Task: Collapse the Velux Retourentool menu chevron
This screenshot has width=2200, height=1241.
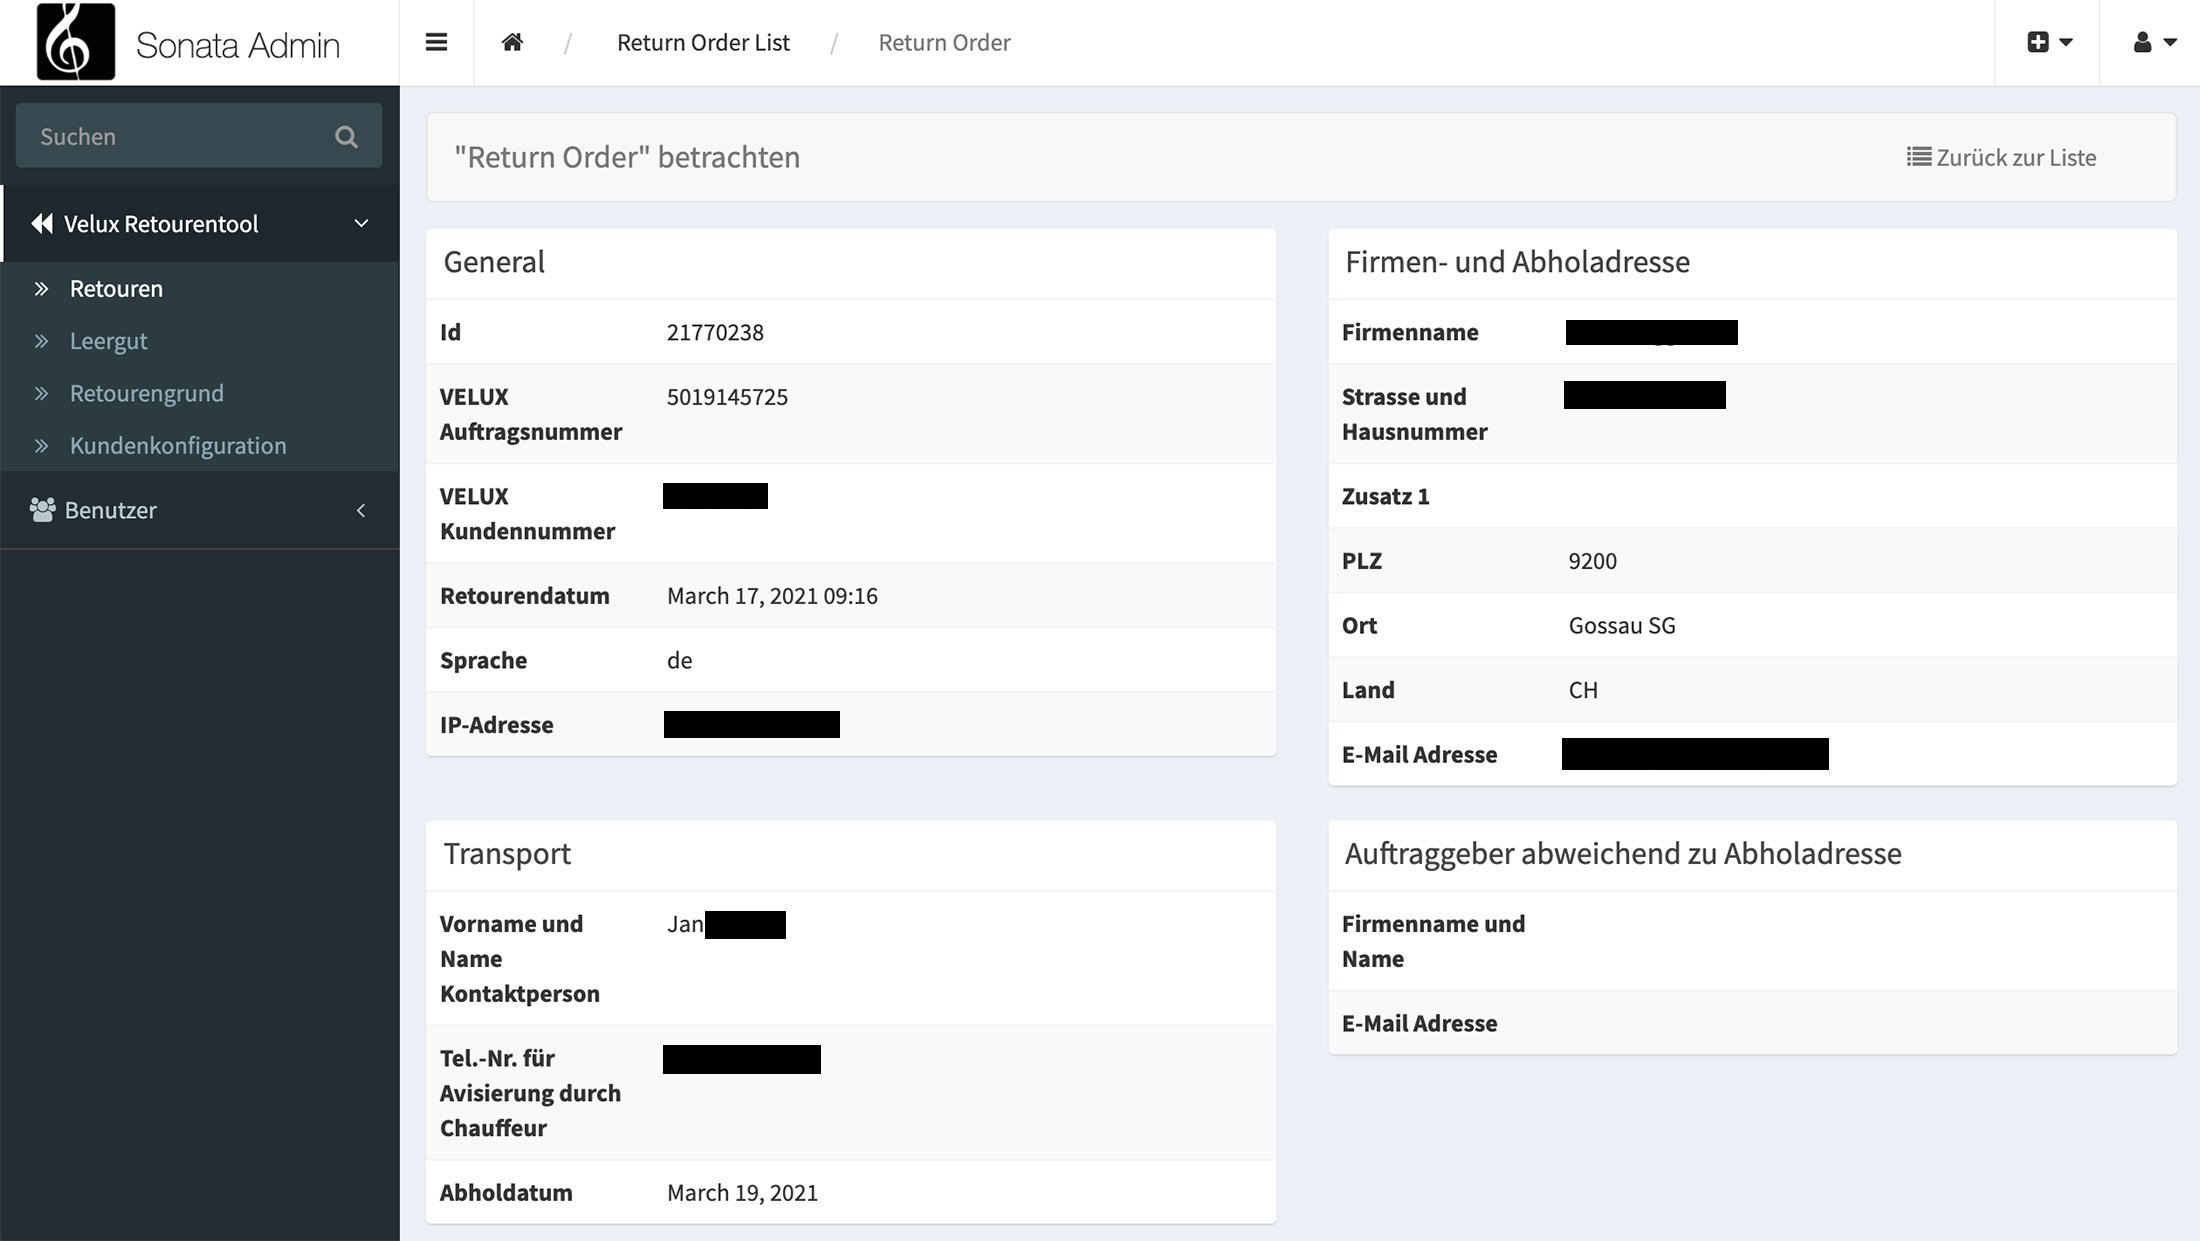Action: coord(361,224)
